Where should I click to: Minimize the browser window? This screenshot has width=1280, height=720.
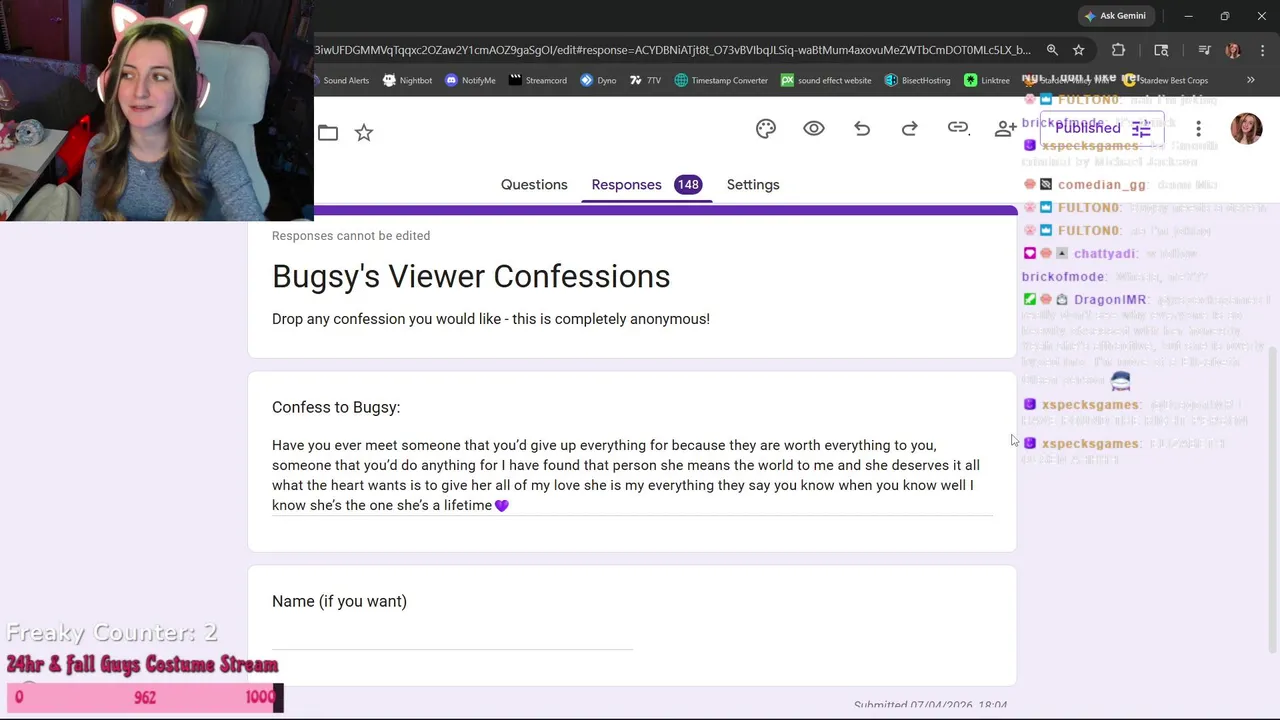click(1188, 16)
